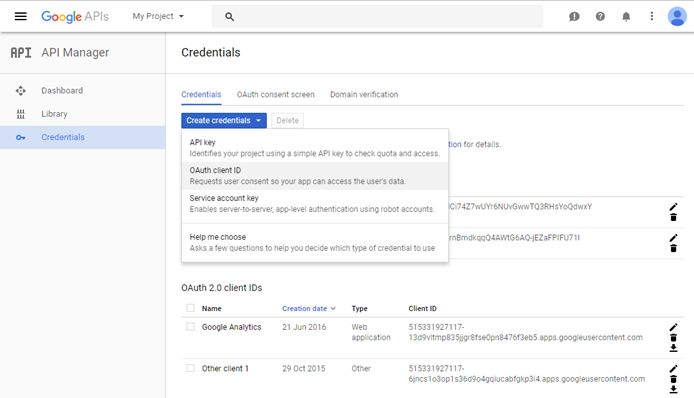Check the Other client 1 row checkbox

[x=190, y=368]
